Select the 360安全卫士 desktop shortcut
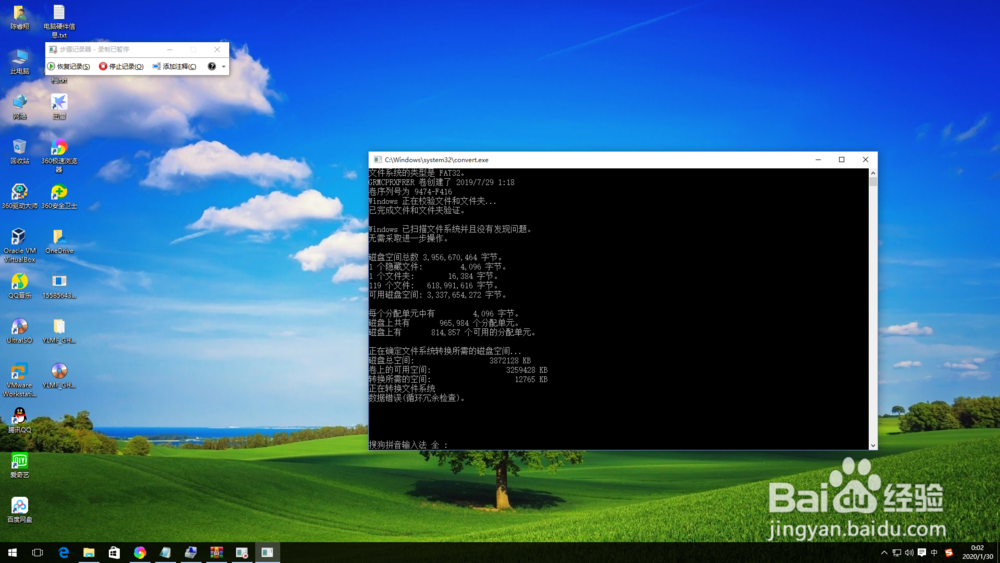Viewport: 1000px width, 563px height. pos(59,196)
